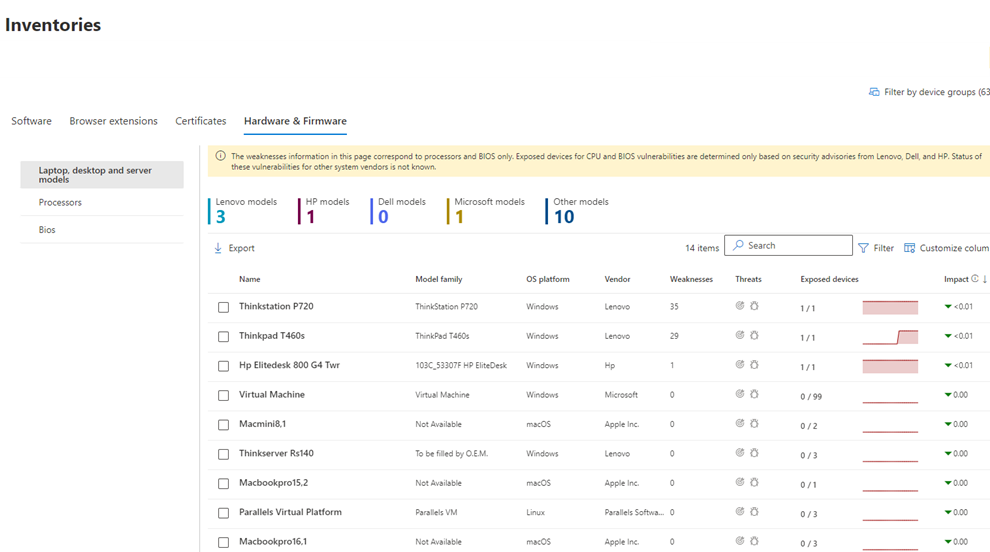Switch to the Software tab

tap(31, 121)
